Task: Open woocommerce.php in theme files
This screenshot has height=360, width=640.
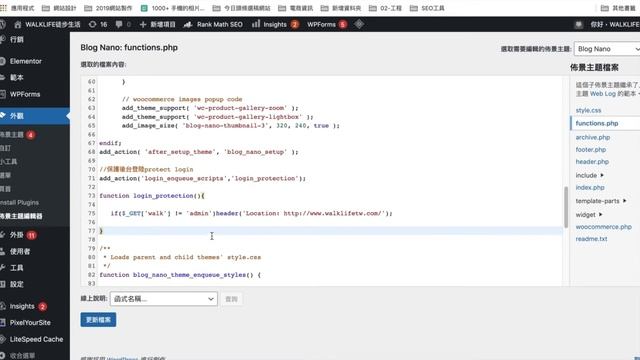Action: (603, 227)
